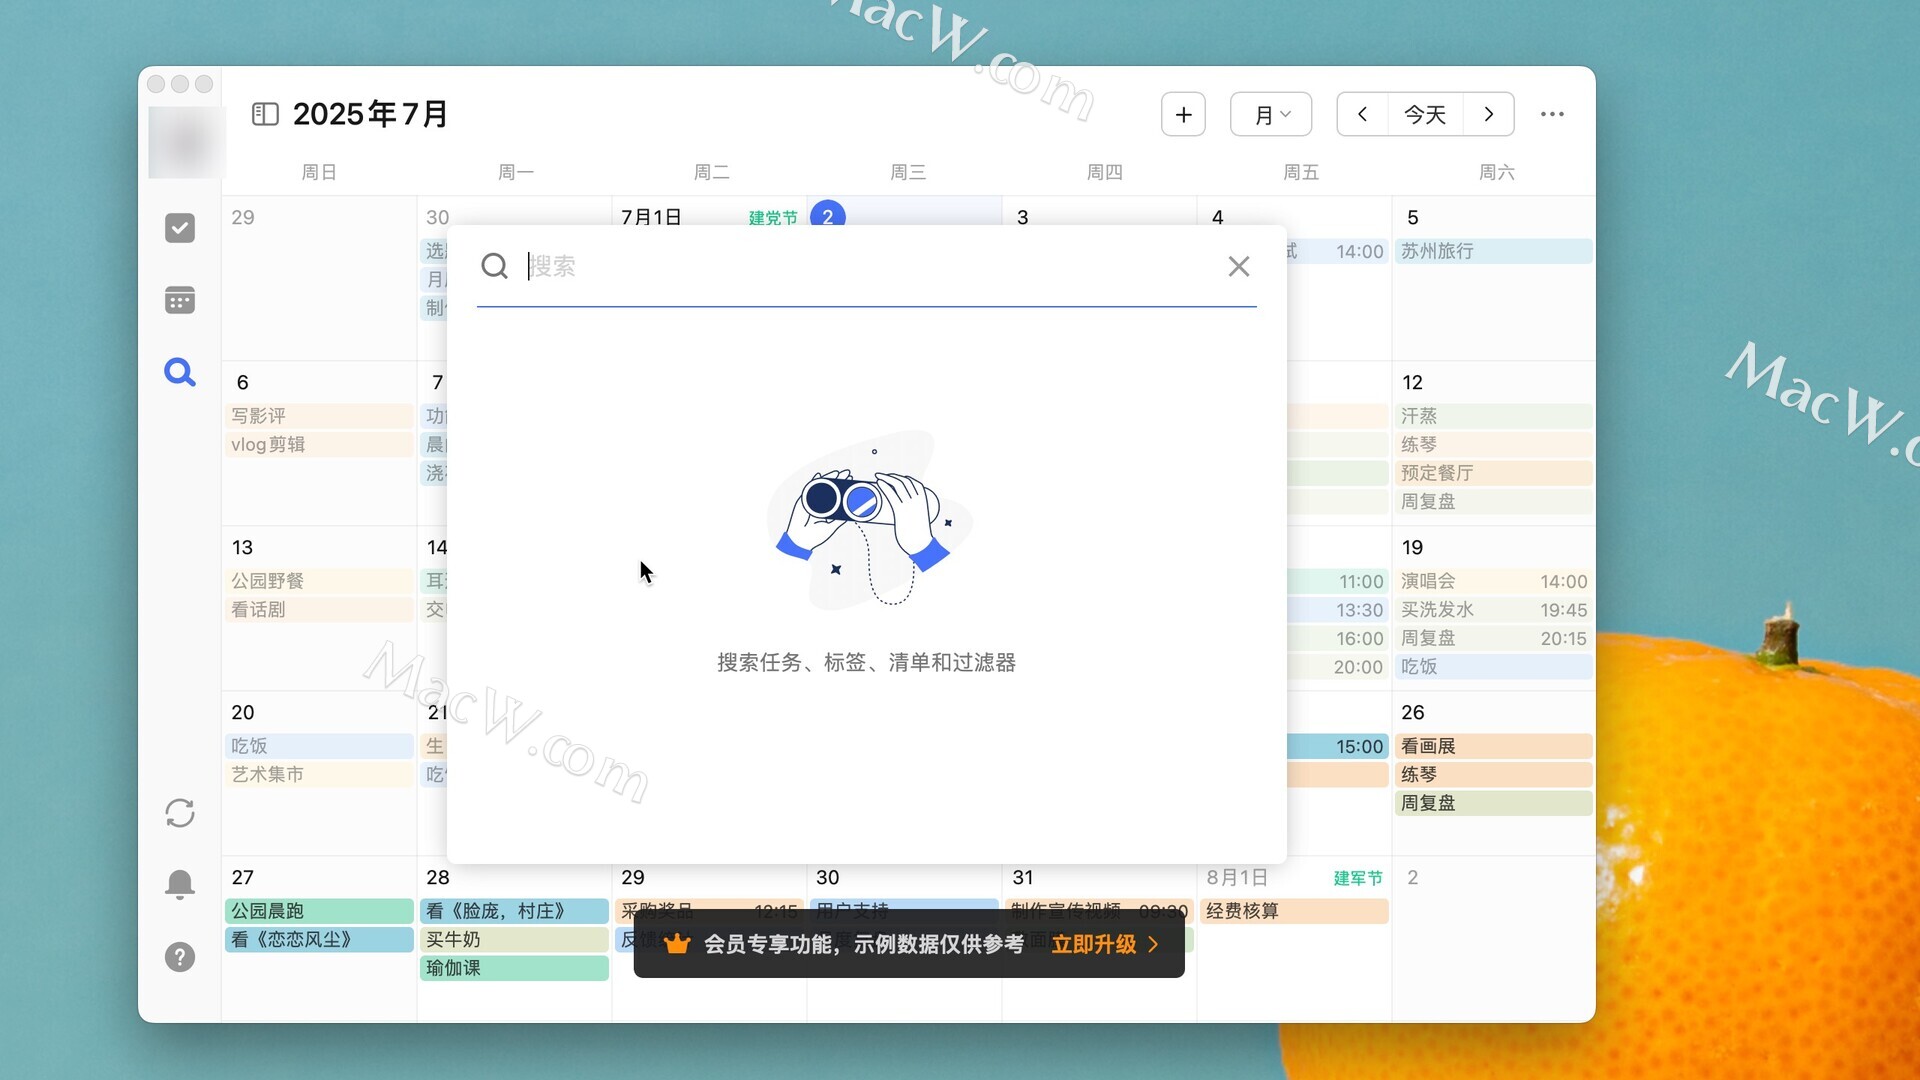Image resolution: width=1920 pixels, height=1080 pixels.
Task: Add a new task with plus button
Action: pyautogui.click(x=1183, y=114)
